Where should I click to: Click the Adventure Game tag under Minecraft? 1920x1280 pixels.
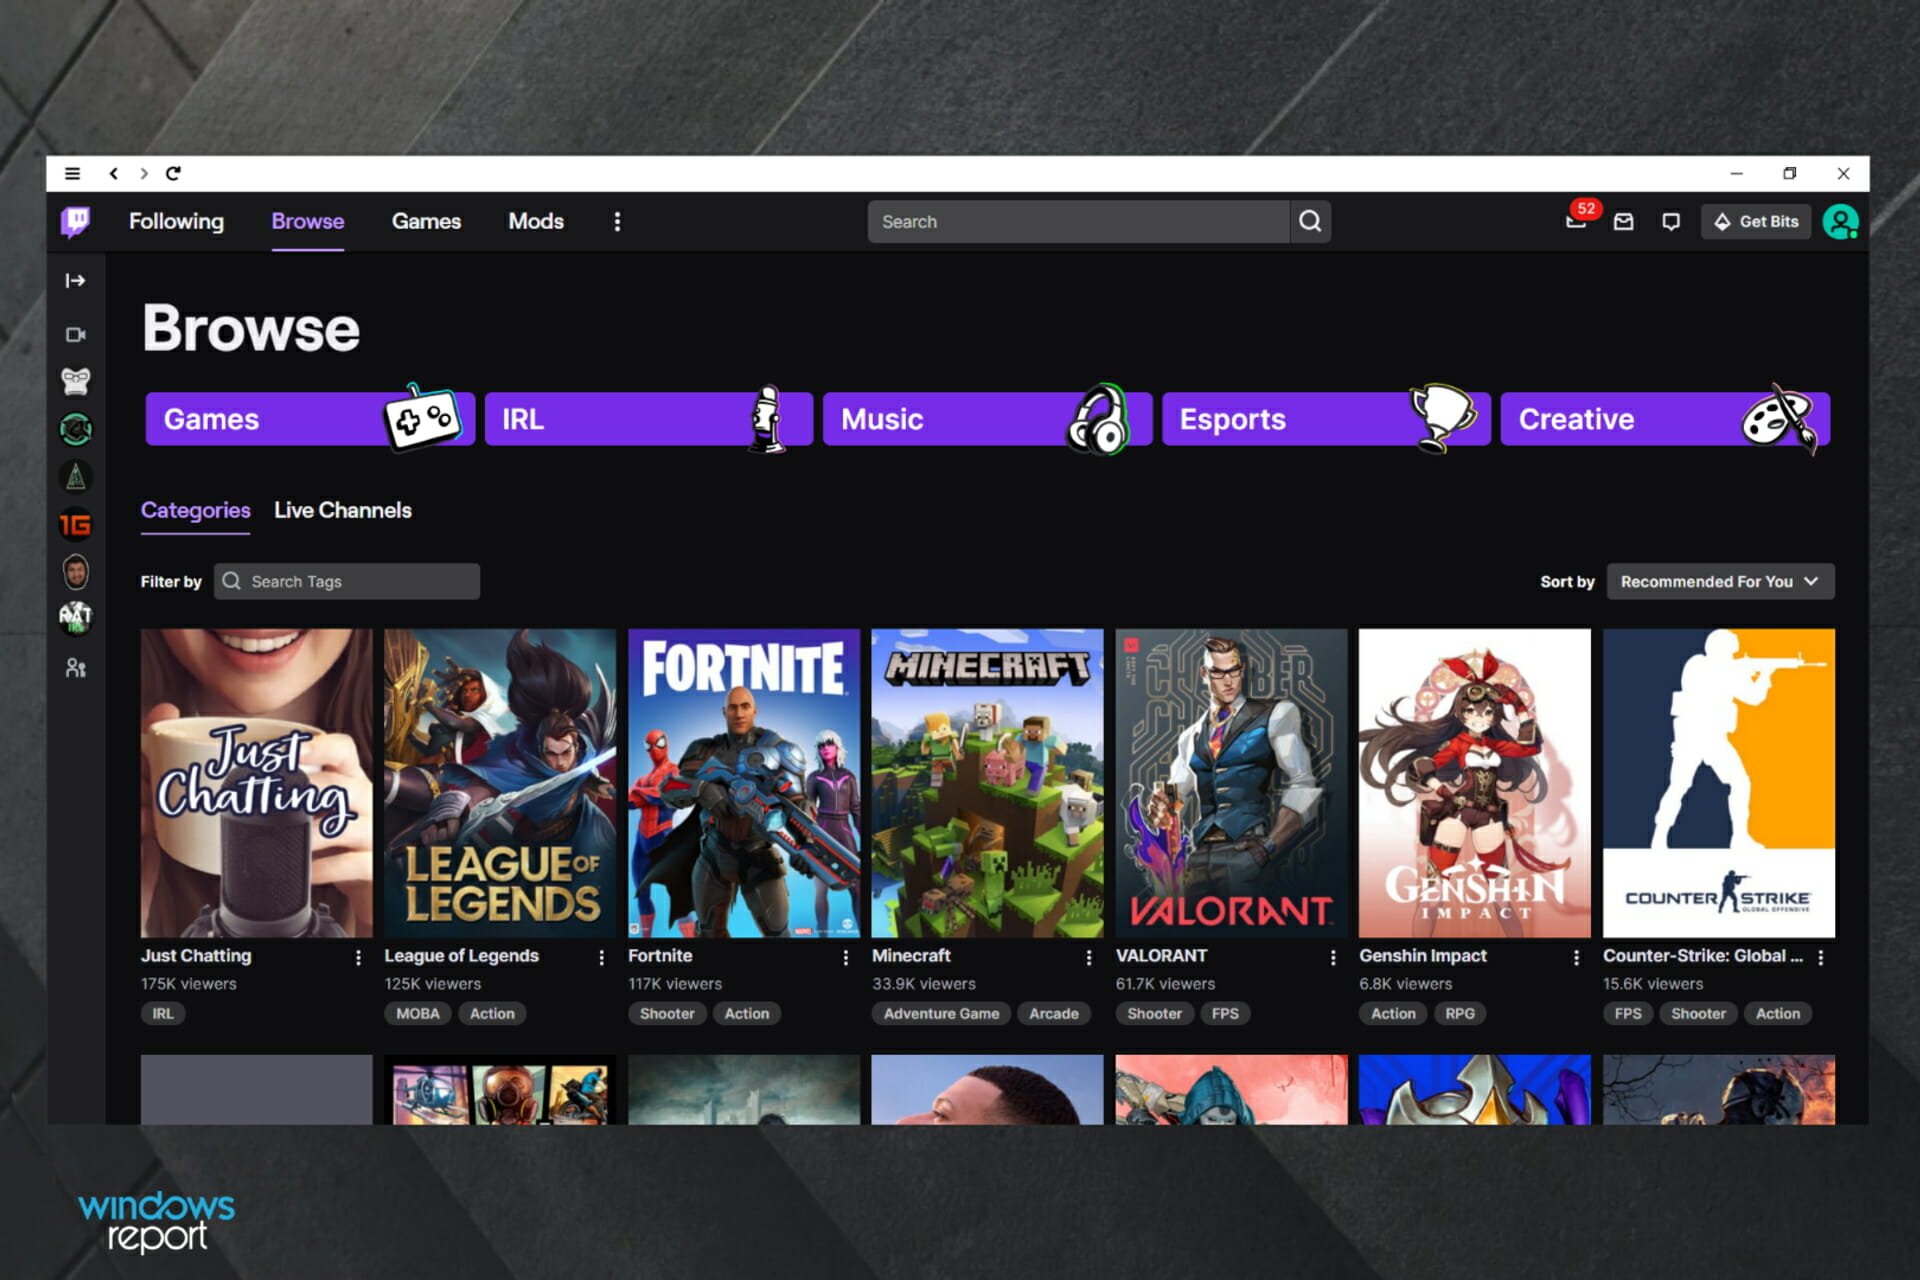(941, 1013)
